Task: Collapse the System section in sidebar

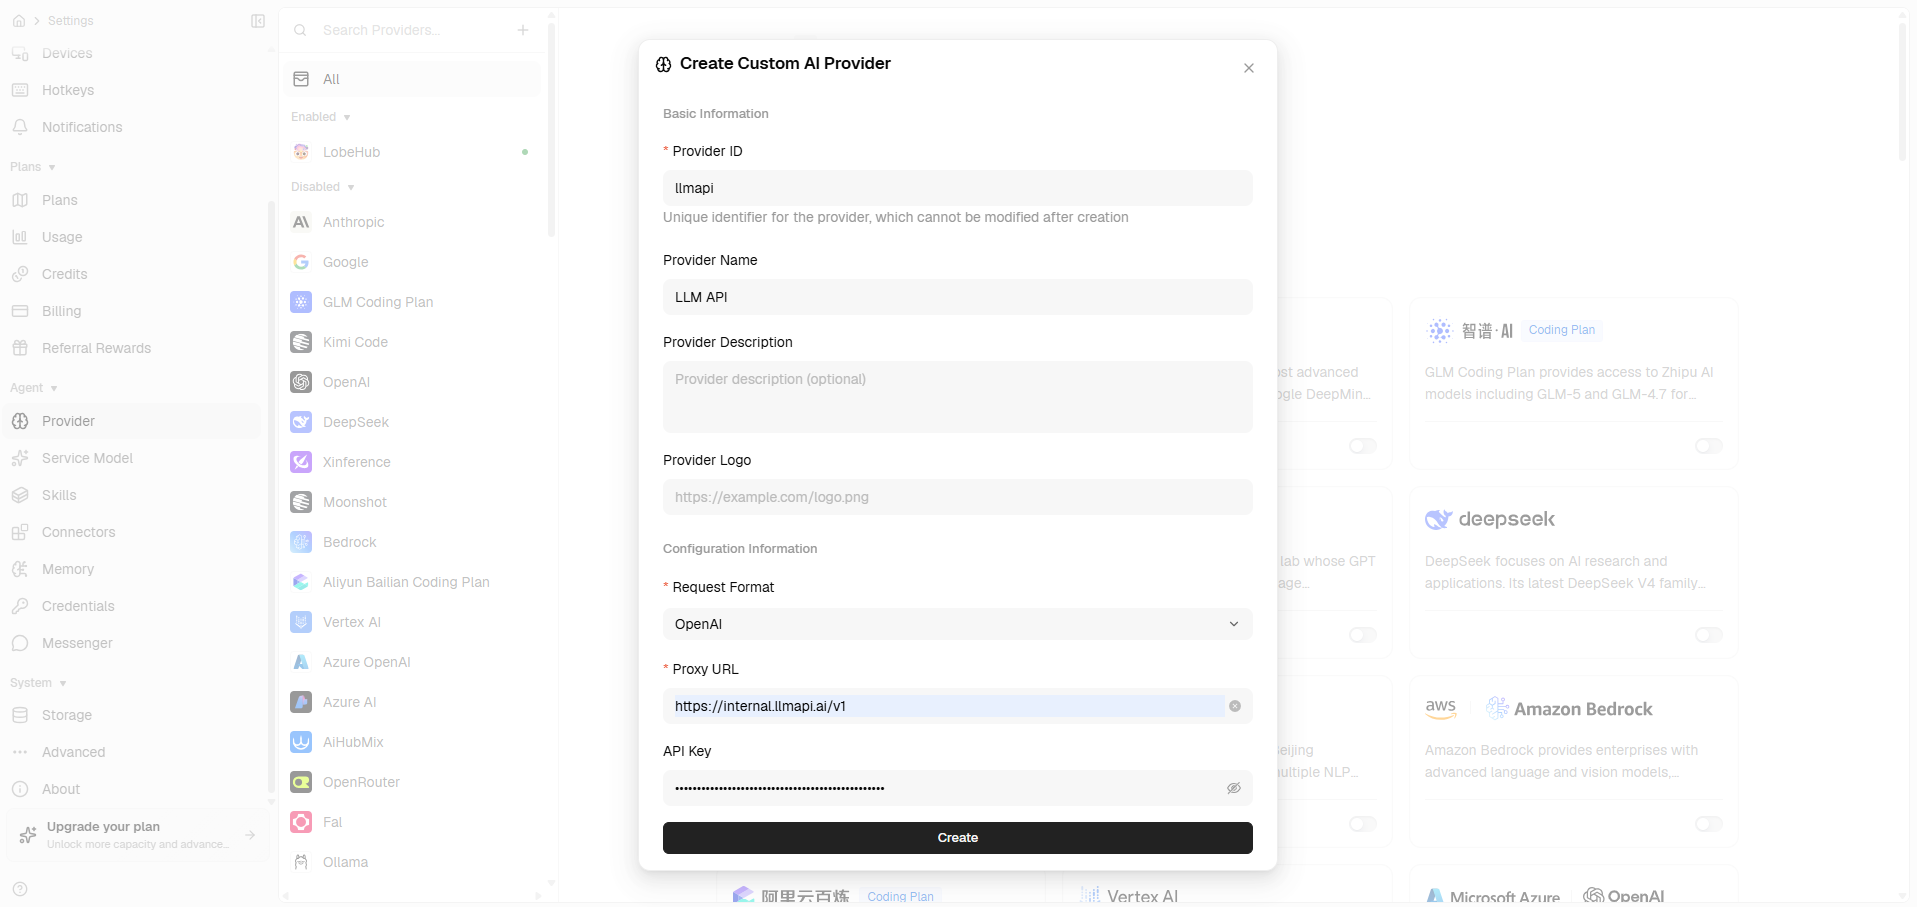Action: click(x=38, y=683)
